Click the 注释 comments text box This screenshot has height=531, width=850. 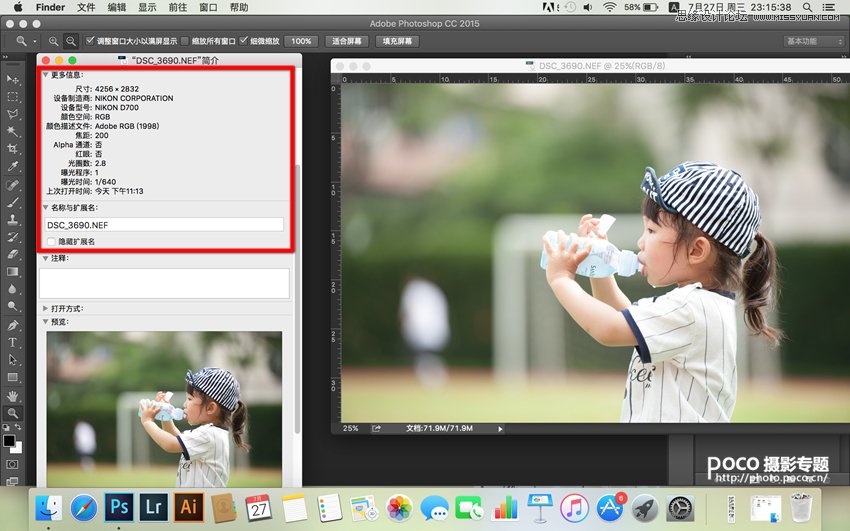click(164, 283)
